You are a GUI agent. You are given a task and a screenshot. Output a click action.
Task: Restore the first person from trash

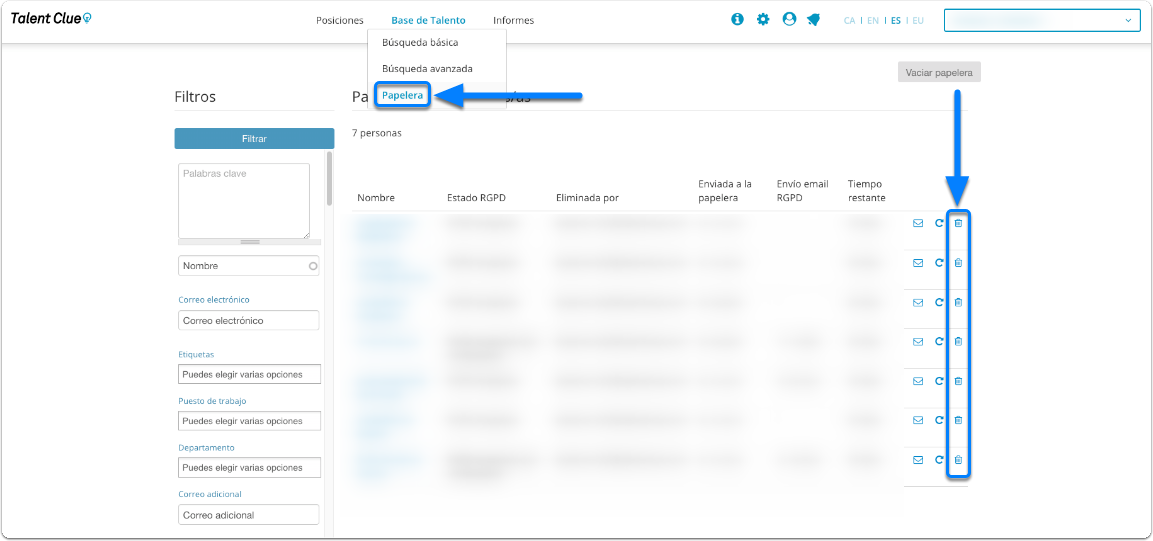(x=939, y=223)
